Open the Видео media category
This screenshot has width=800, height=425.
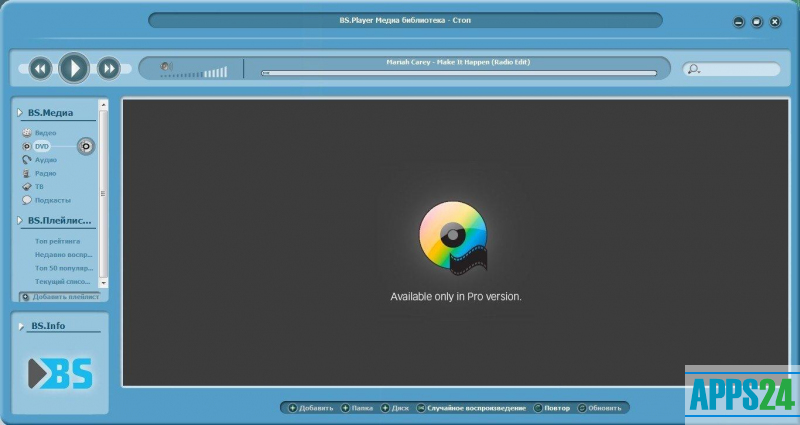click(44, 133)
